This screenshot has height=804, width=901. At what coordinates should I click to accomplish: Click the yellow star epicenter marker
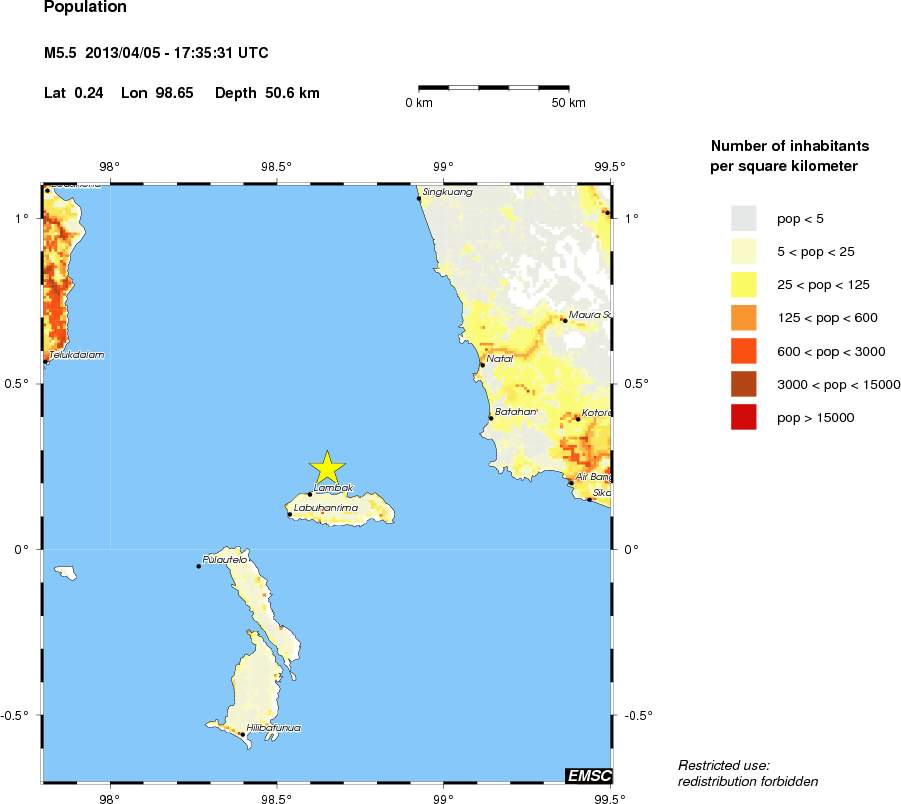[327, 467]
